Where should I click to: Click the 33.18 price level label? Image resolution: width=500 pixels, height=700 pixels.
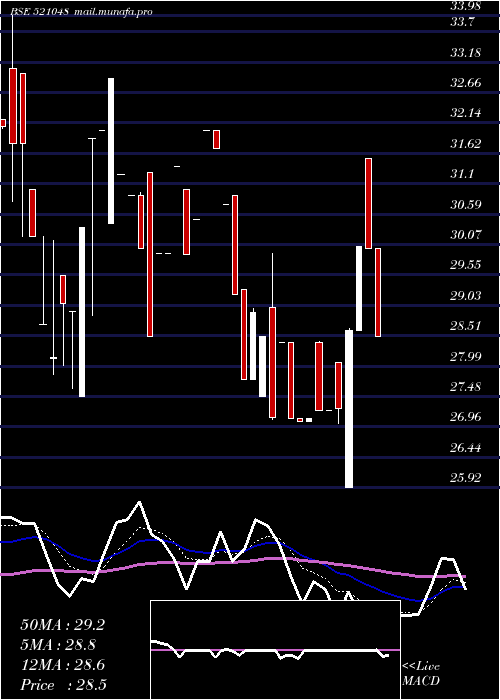pos(466,53)
